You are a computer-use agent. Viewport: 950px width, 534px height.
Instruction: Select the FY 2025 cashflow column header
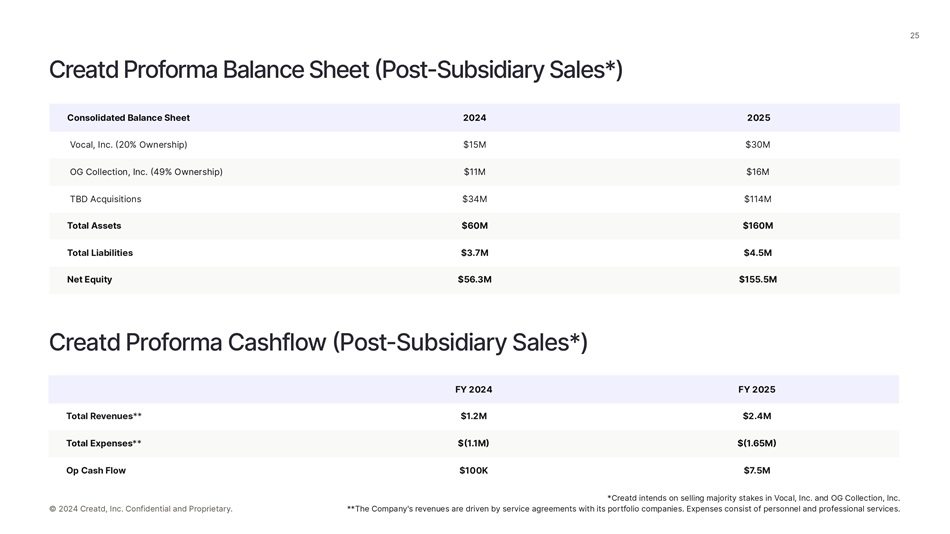pyautogui.click(x=756, y=390)
